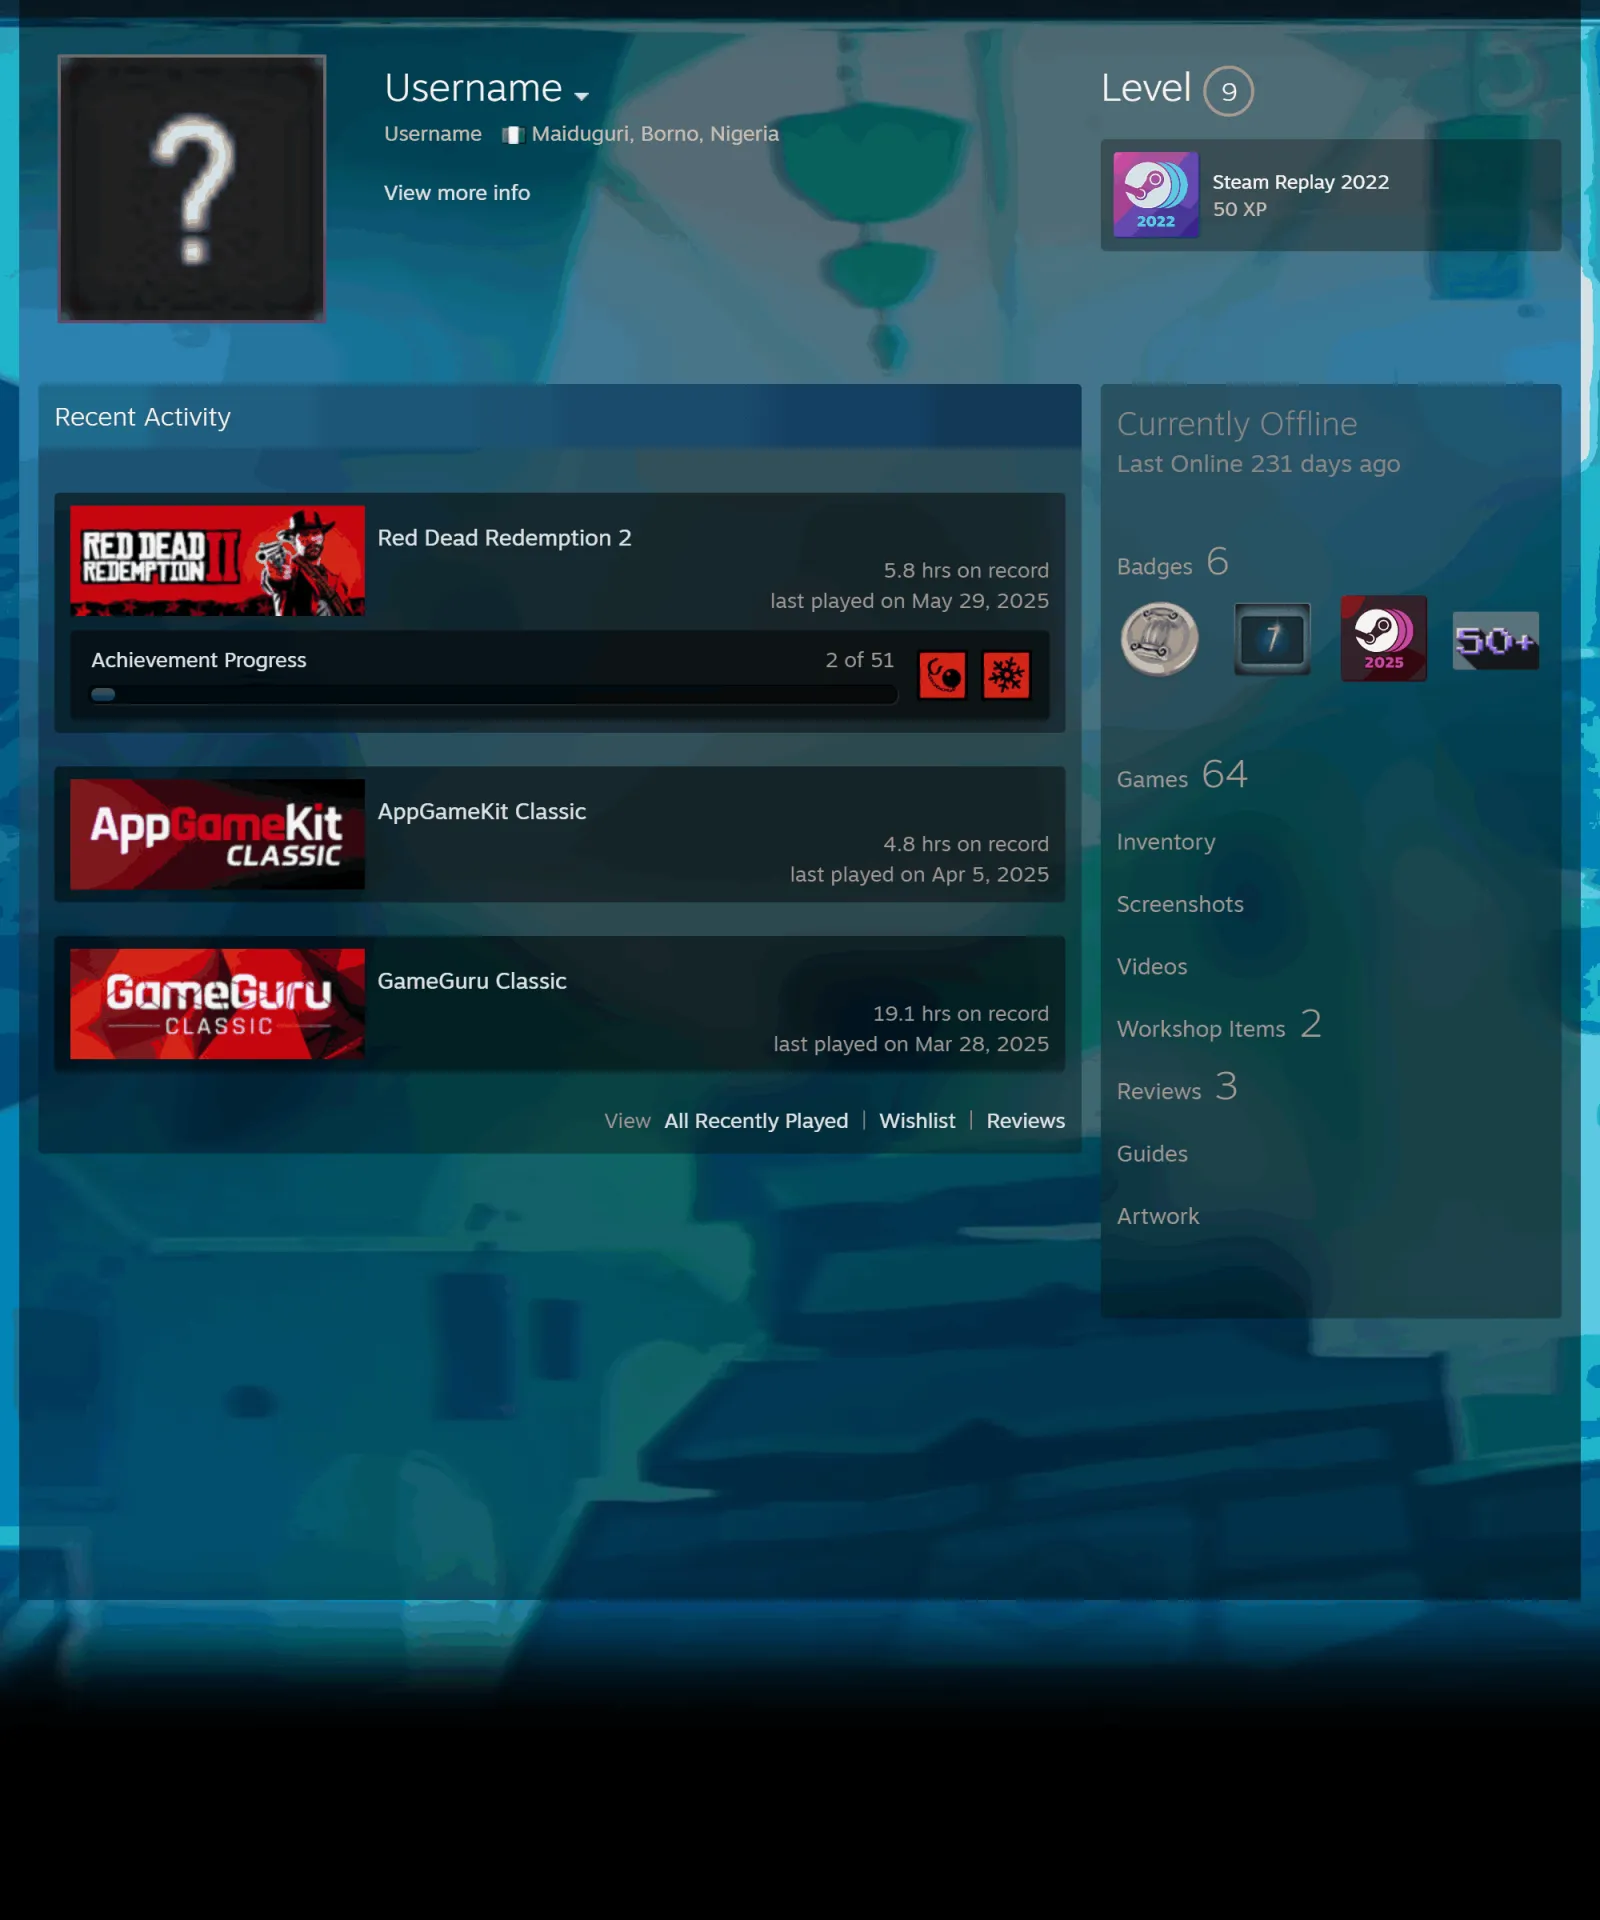Screen dimensions: 1600x1920
Task: Open the Wishlist link
Action: (x=917, y=1121)
